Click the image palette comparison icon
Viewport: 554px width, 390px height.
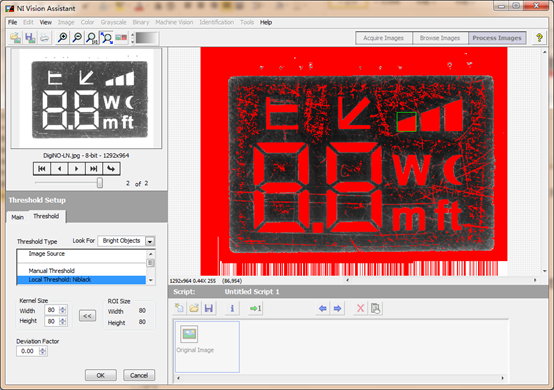(x=121, y=38)
